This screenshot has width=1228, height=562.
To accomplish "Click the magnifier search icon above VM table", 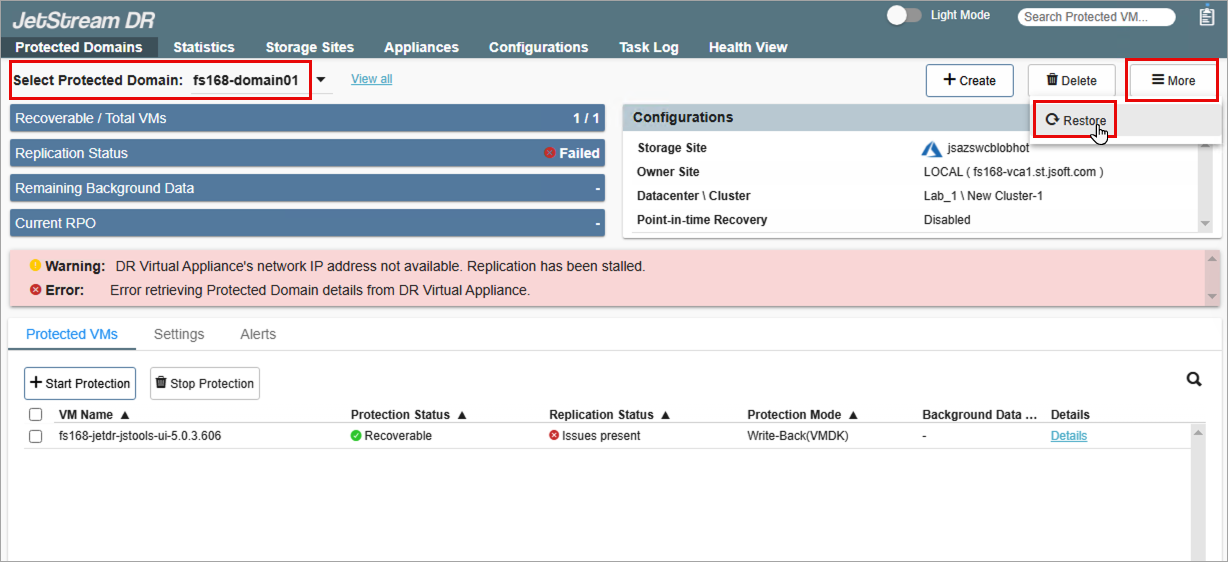I will [x=1194, y=379].
